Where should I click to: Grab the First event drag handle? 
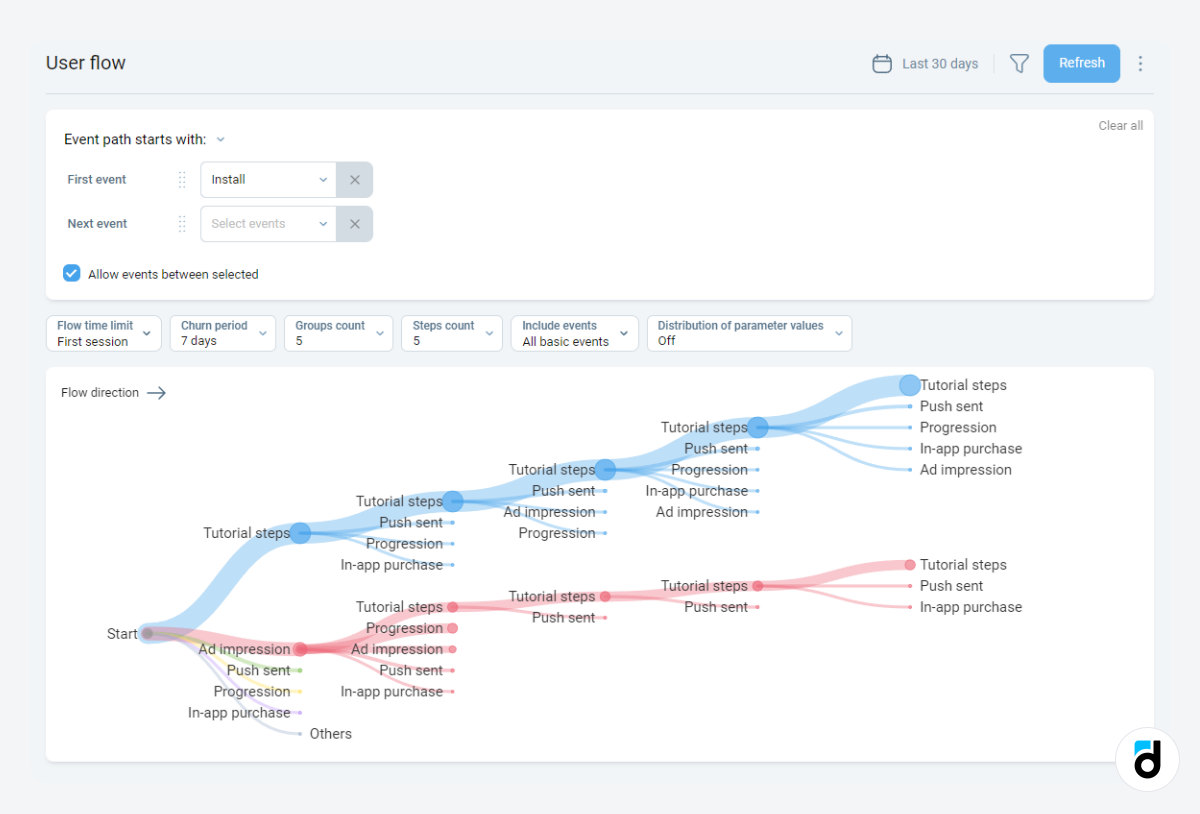182,180
